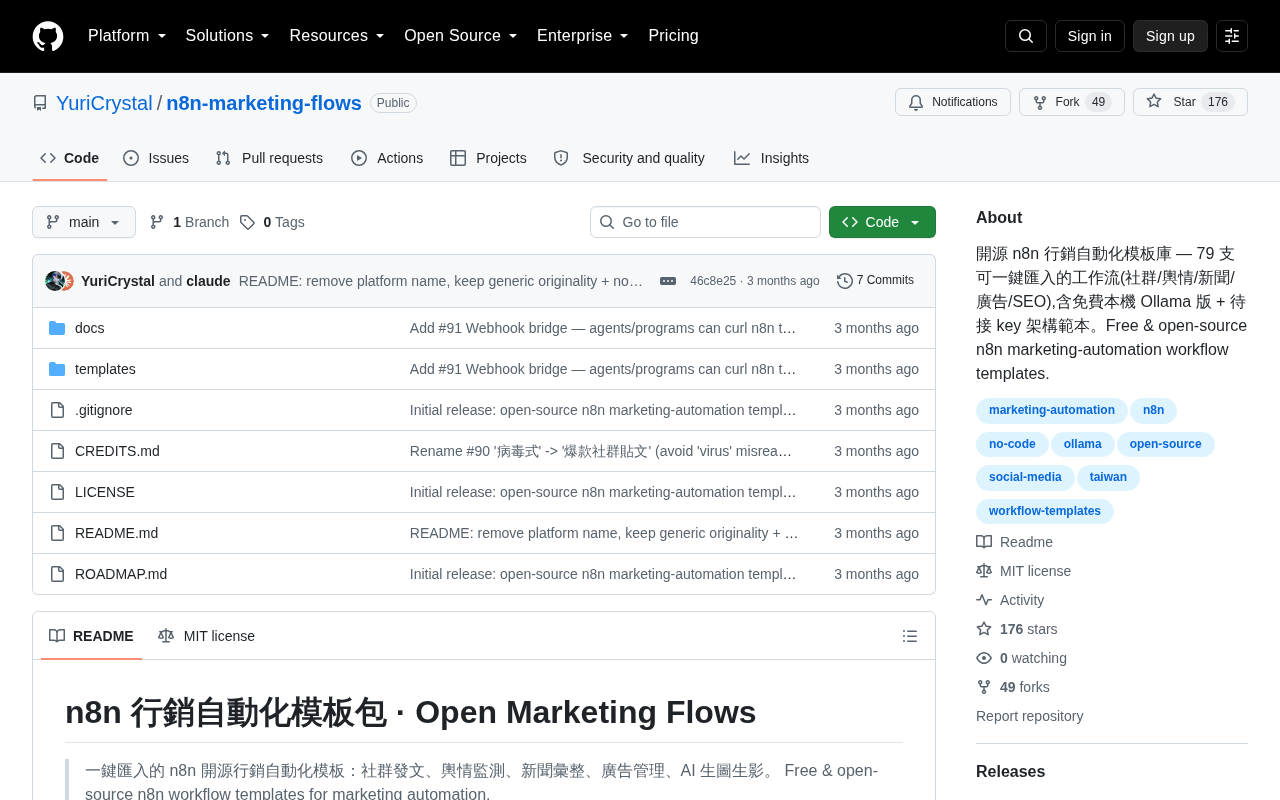Screen dimensions: 1280x800
Task: Expand the green Code dropdown
Action: [x=882, y=222]
